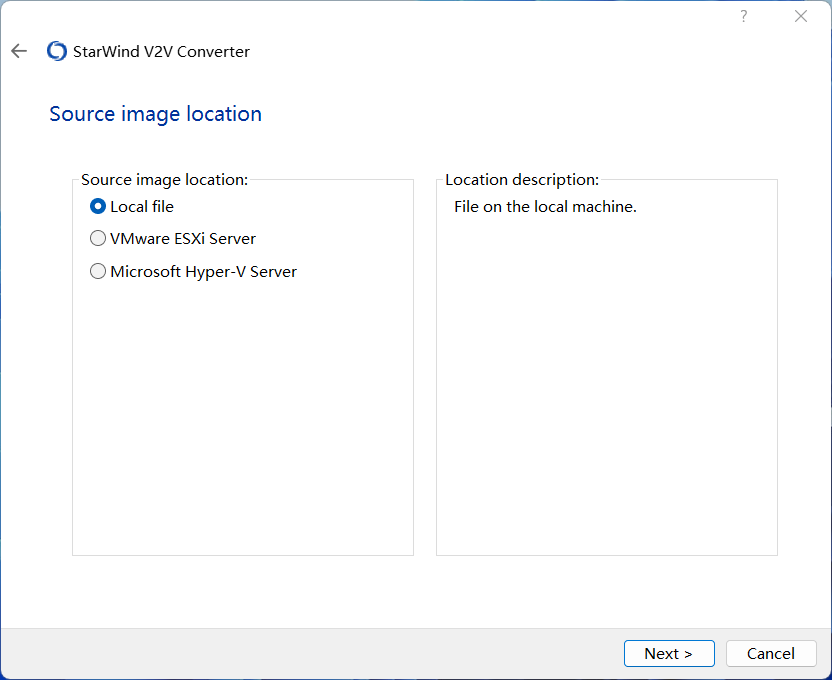Click the 'VMware ESXi Server' label text
The image size is (832, 680).
click(x=183, y=239)
